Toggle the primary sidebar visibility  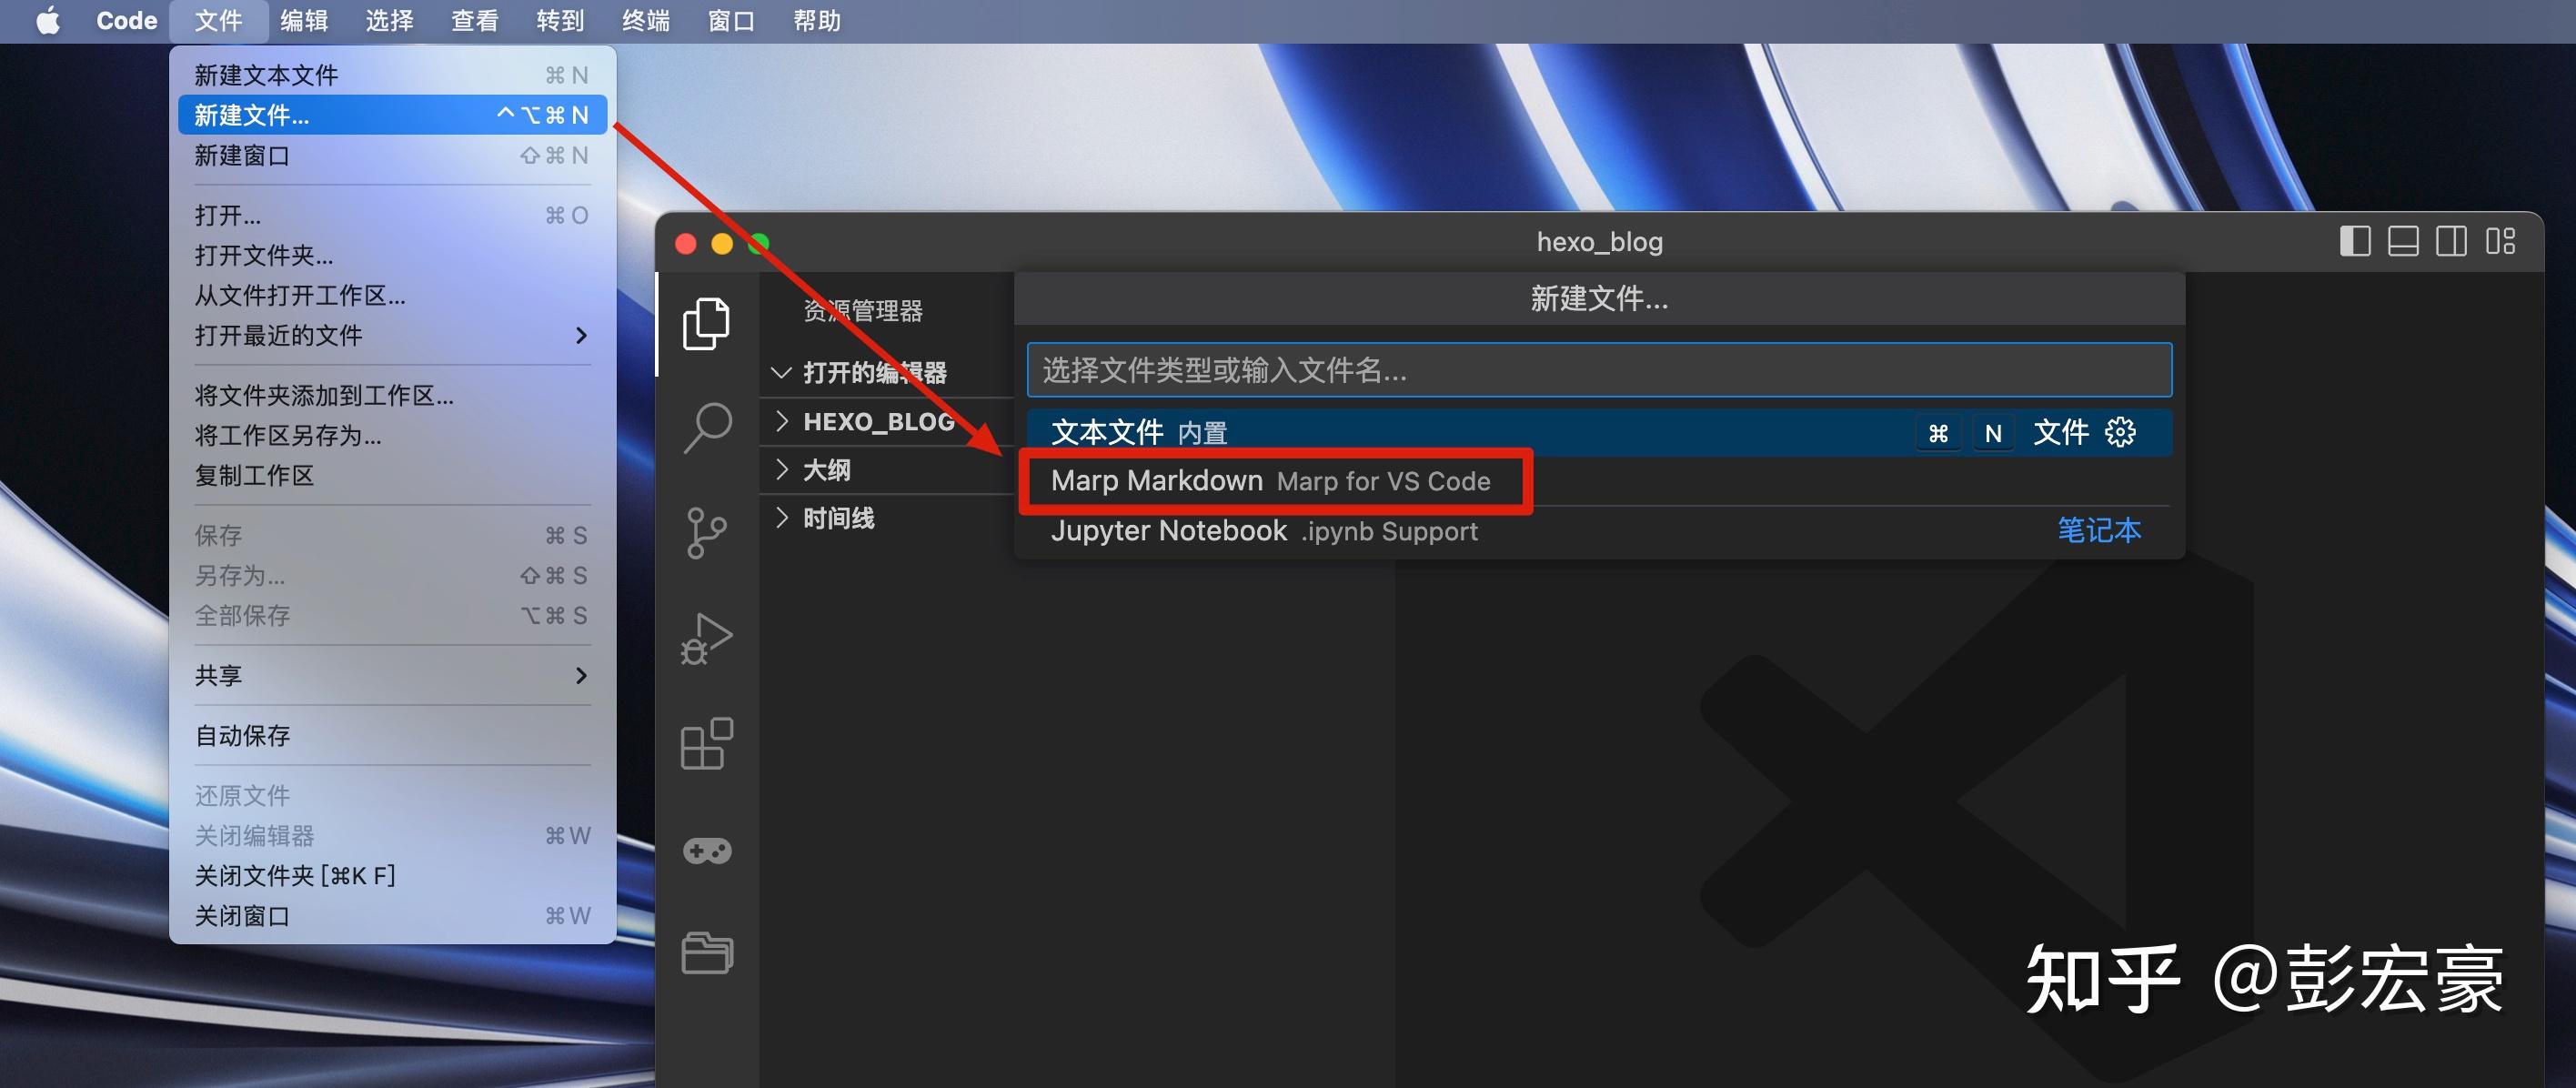2355,241
